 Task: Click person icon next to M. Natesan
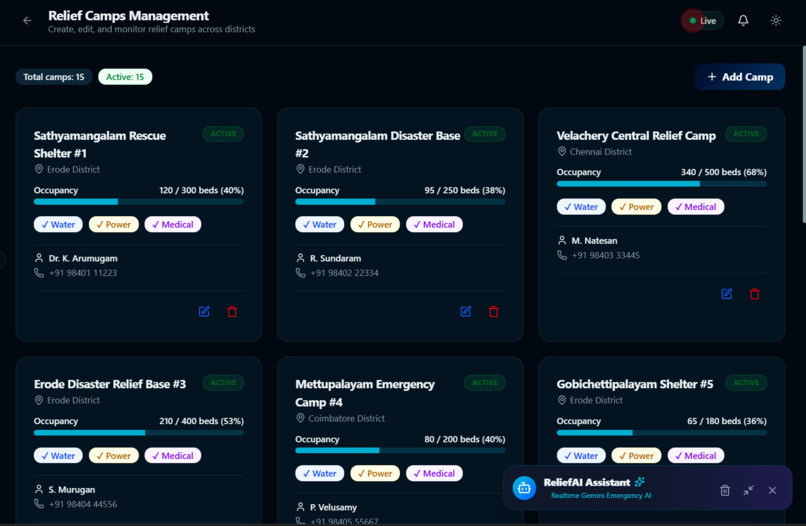562,240
